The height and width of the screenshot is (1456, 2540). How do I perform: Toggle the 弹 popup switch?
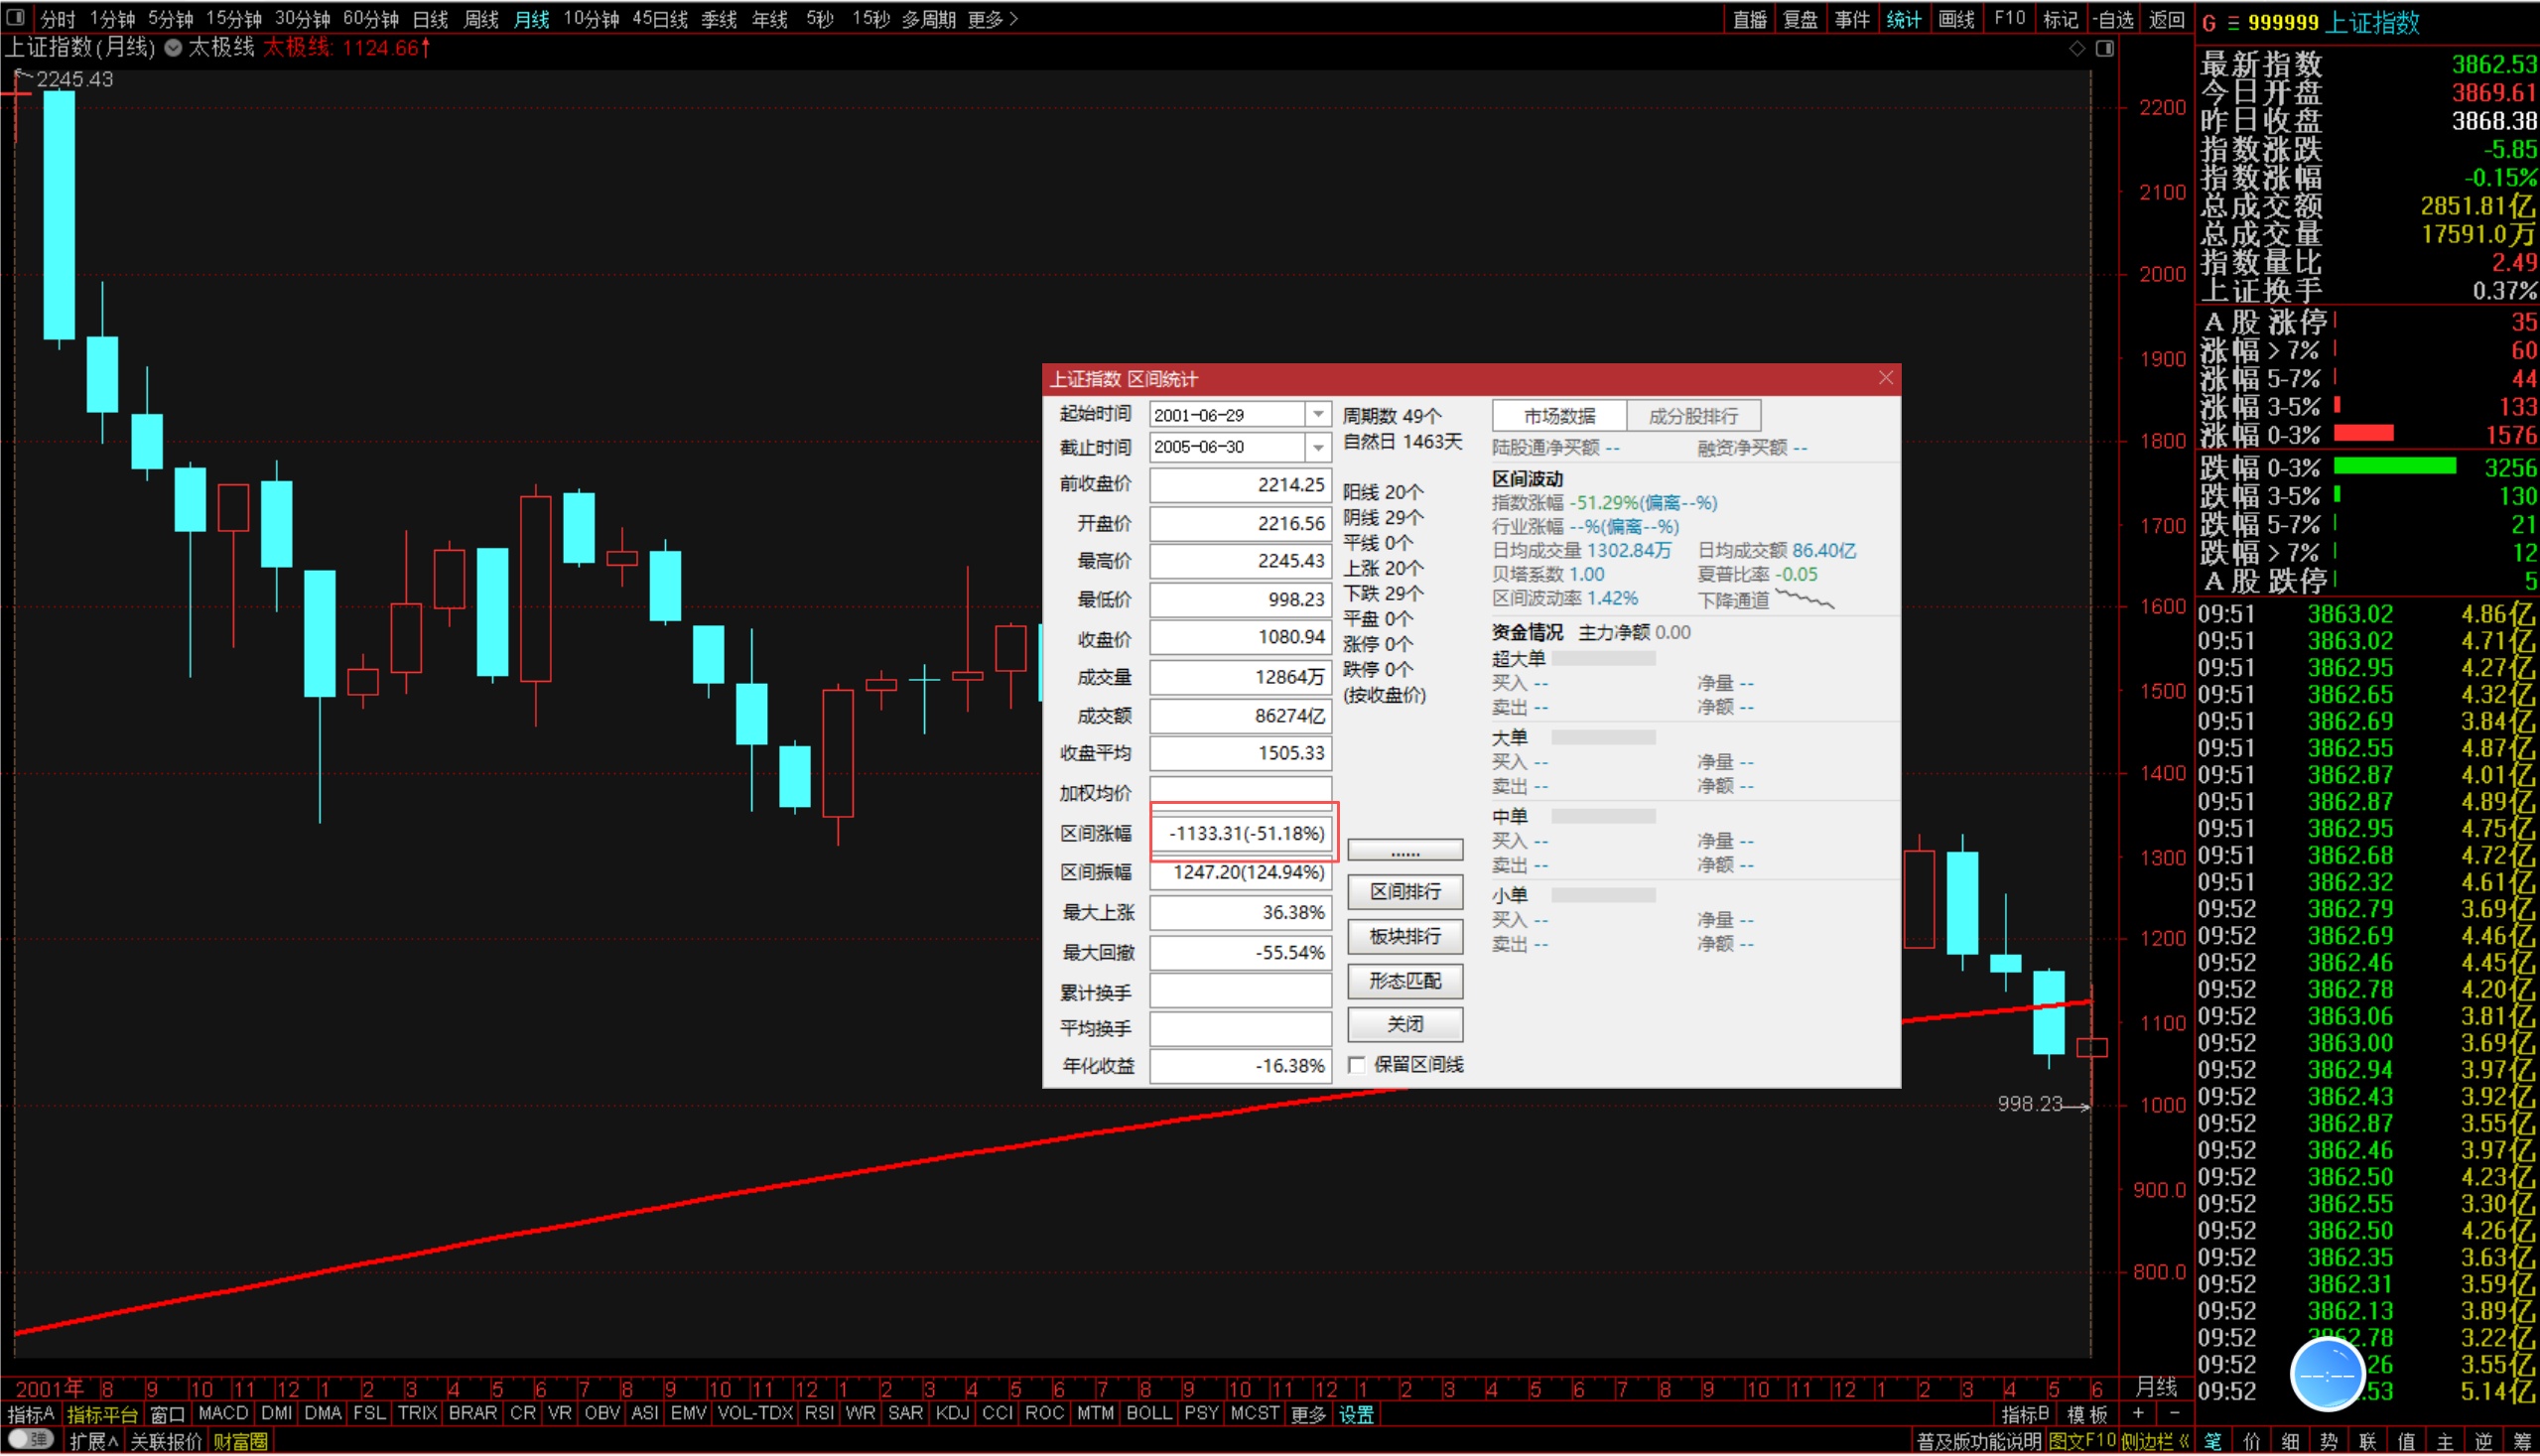31,1441
